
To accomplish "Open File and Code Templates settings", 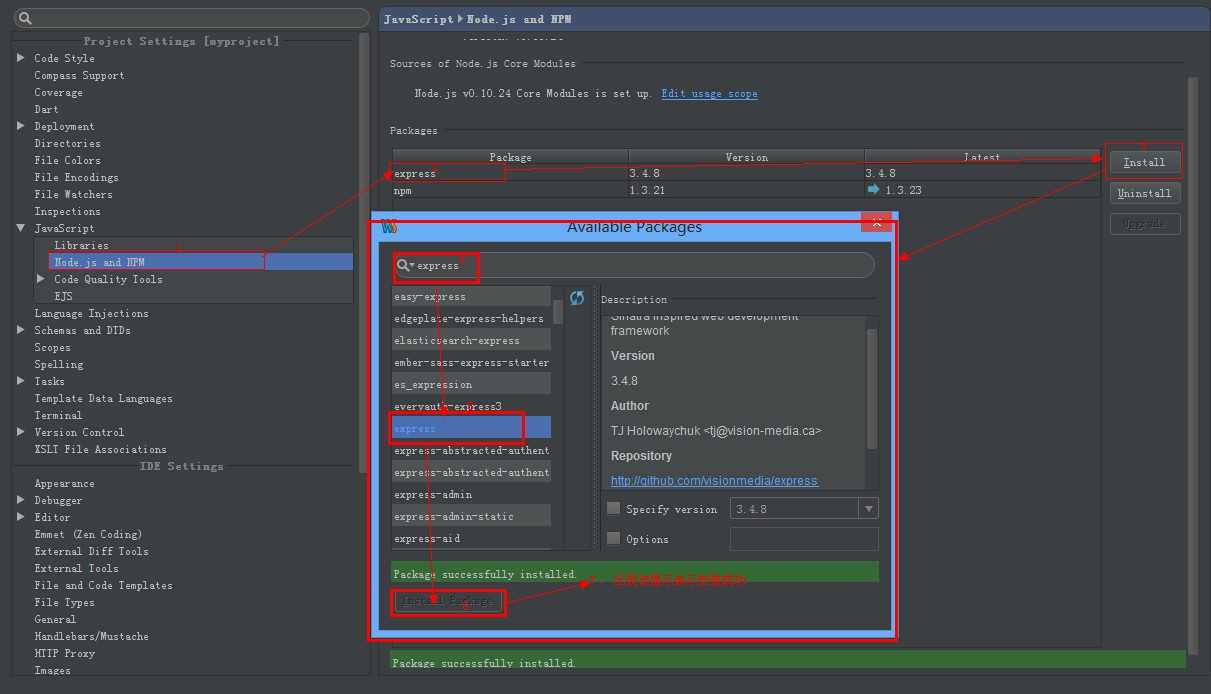I will pos(103,585).
